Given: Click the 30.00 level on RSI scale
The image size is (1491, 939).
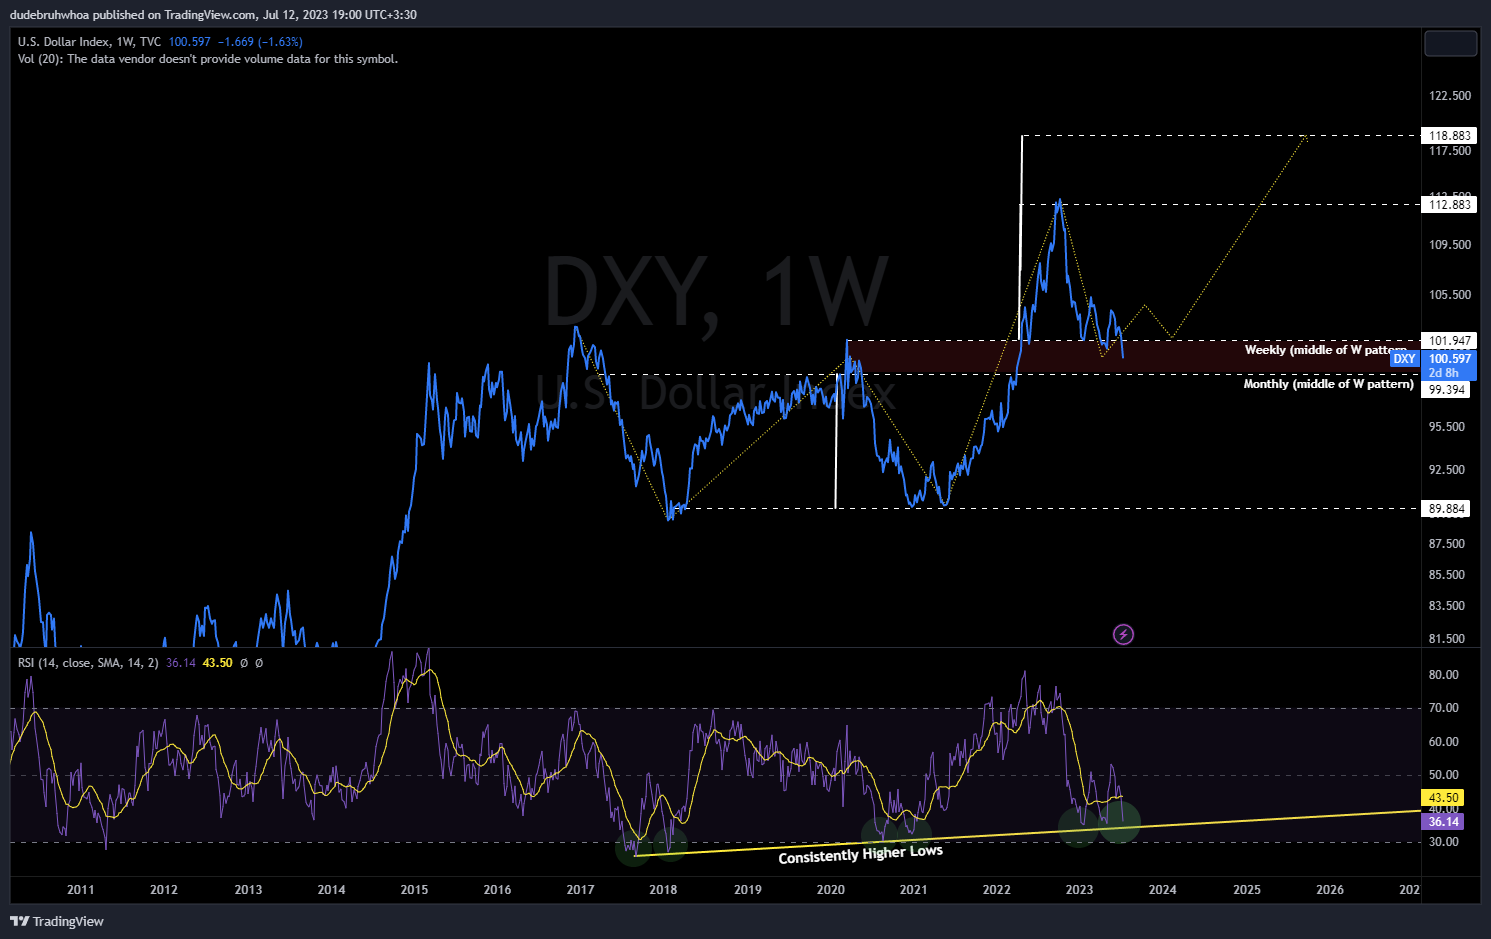Looking at the screenshot, I should tap(1444, 842).
